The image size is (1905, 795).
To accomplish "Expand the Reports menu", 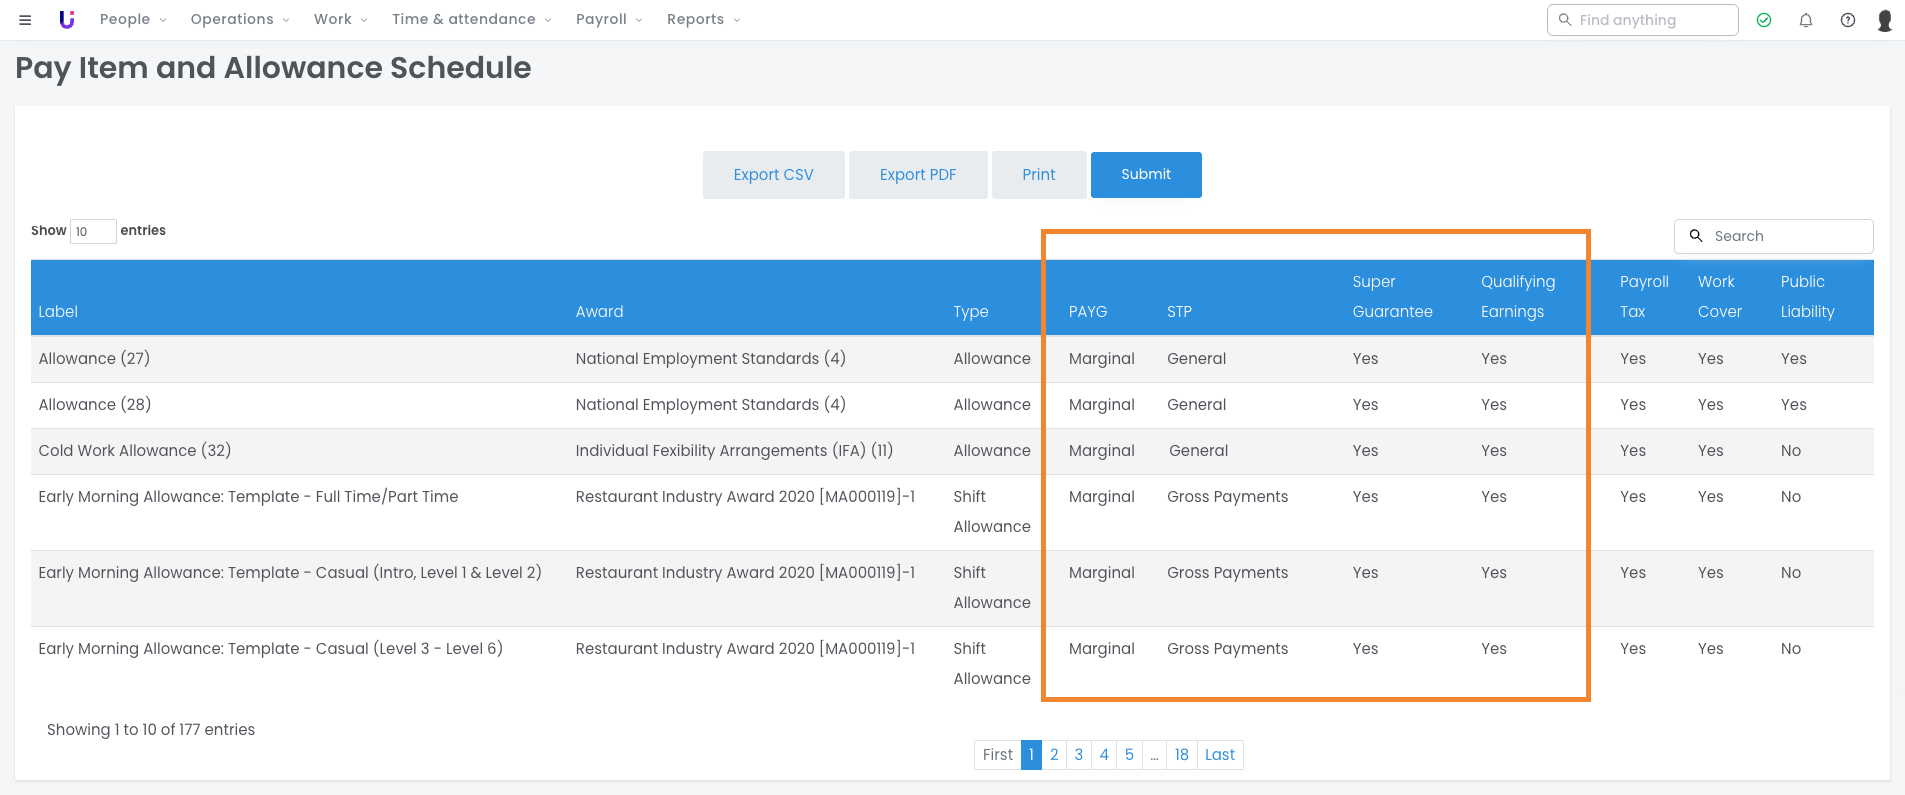I will pyautogui.click(x=703, y=19).
